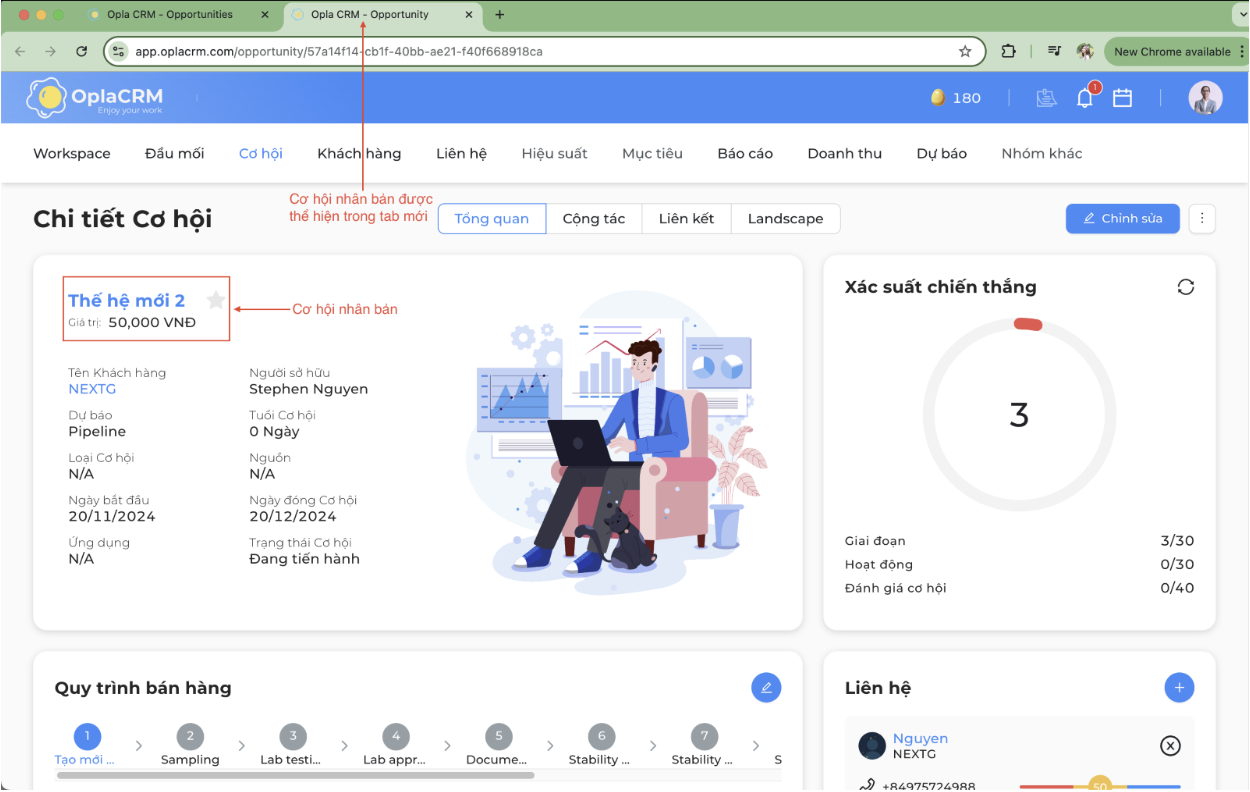Open the Liên hệ menu
1250x792 pixels.
pos(461,153)
